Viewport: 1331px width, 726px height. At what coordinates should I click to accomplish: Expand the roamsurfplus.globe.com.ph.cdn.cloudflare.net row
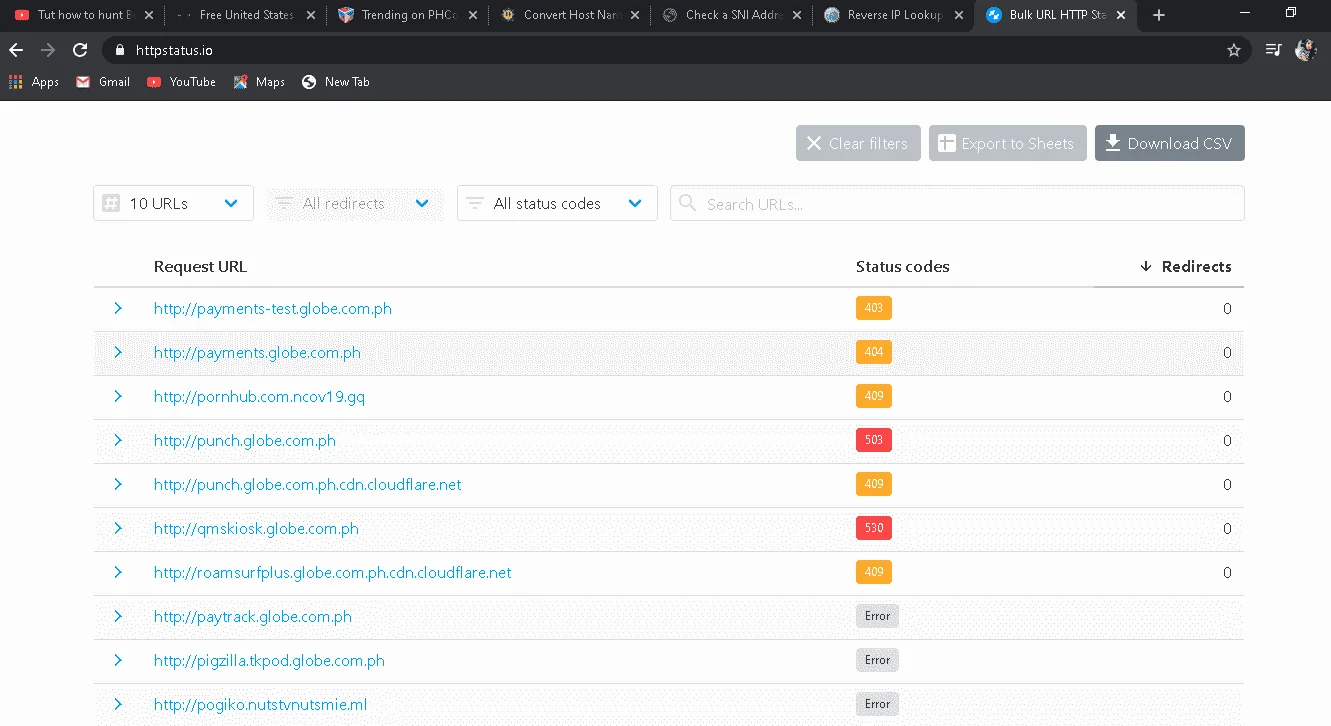pyautogui.click(x=118, y=573)
